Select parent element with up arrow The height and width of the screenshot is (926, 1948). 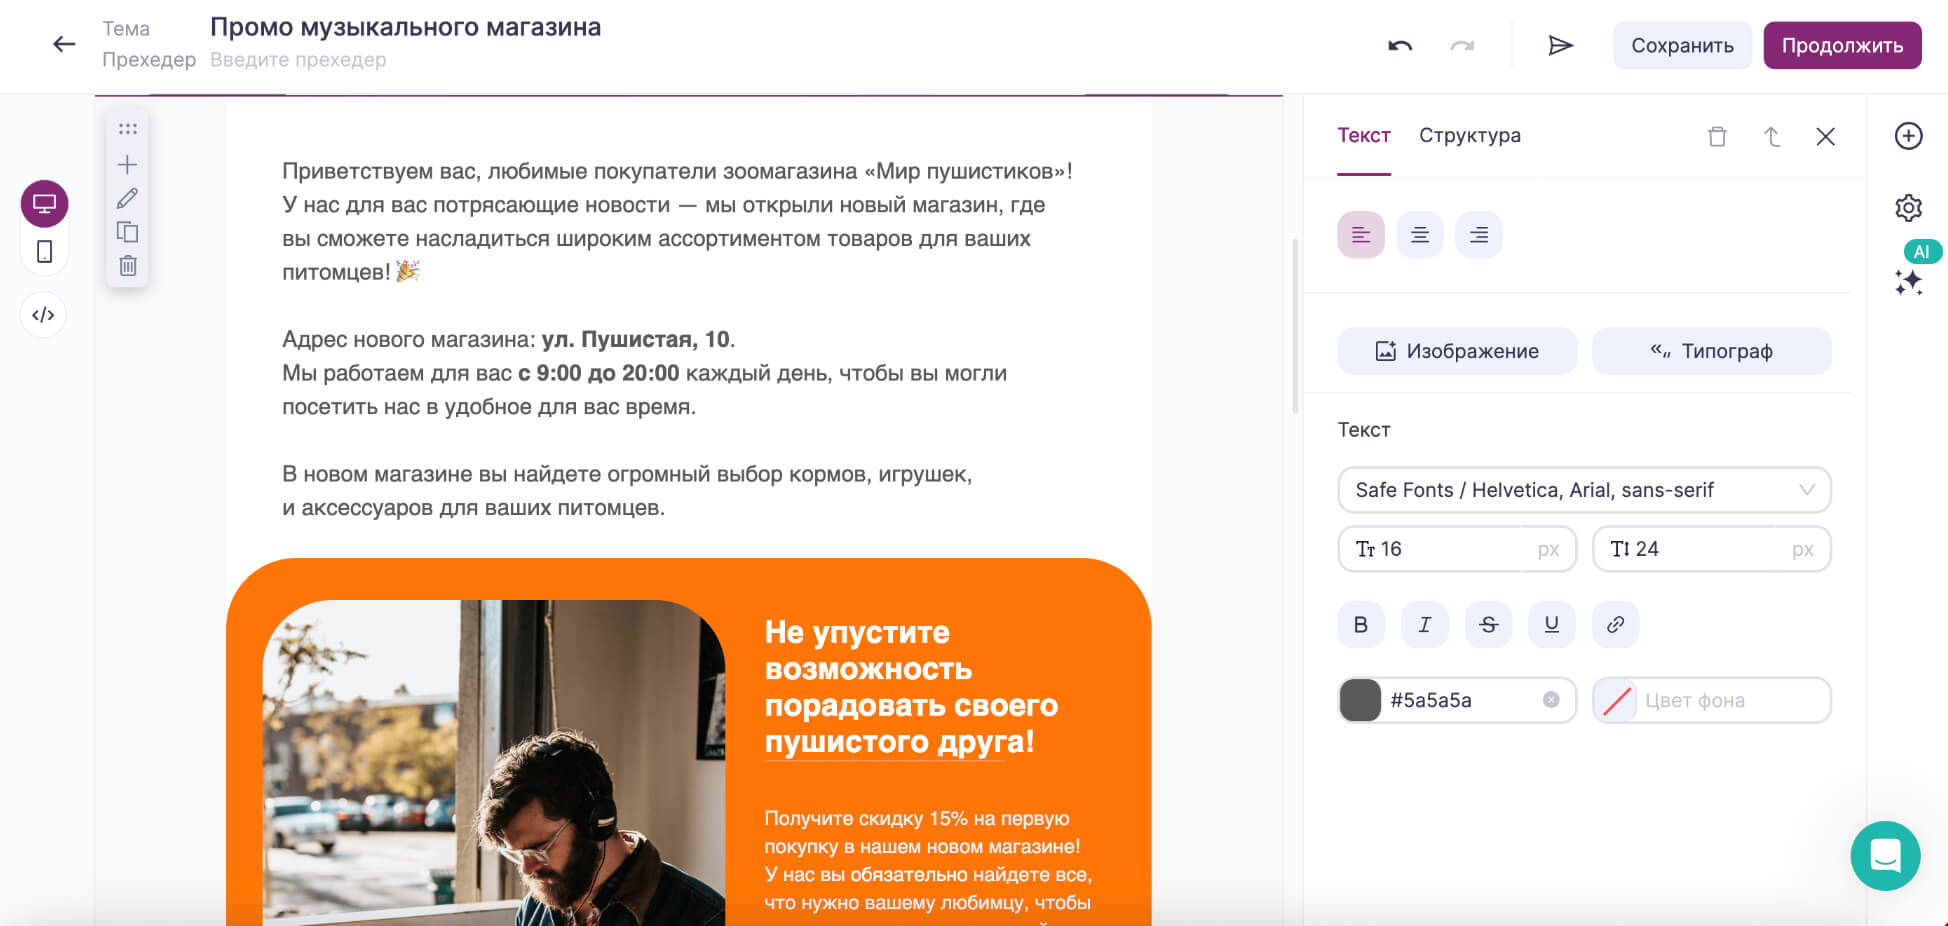pyautogui.click(x=1771, y=136)
